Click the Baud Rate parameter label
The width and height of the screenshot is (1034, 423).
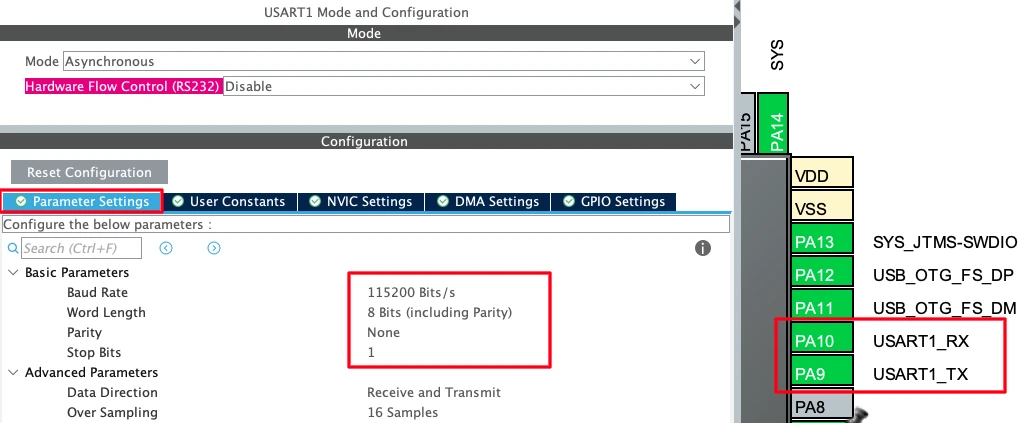coord(98,292)
